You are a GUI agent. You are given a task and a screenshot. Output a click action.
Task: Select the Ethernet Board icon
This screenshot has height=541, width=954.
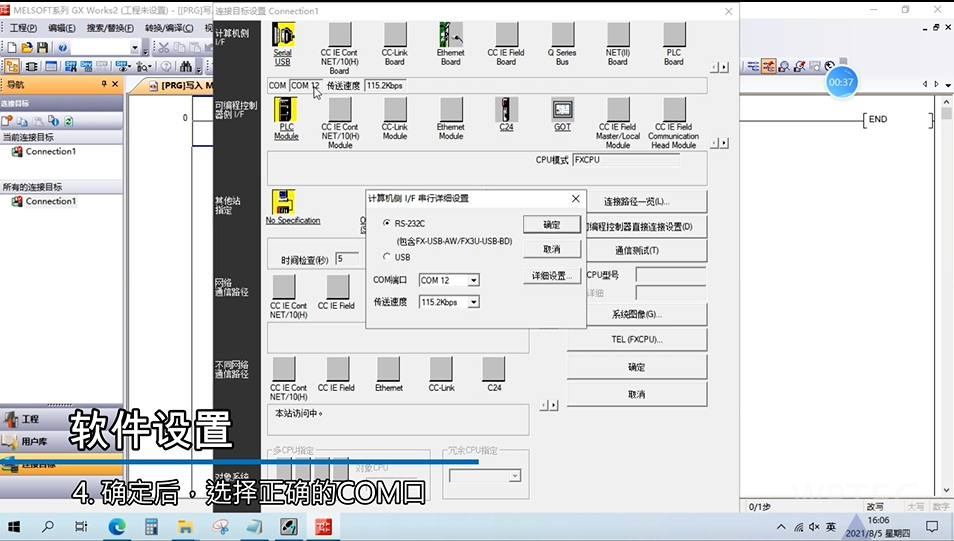click(x=451, y=35)
